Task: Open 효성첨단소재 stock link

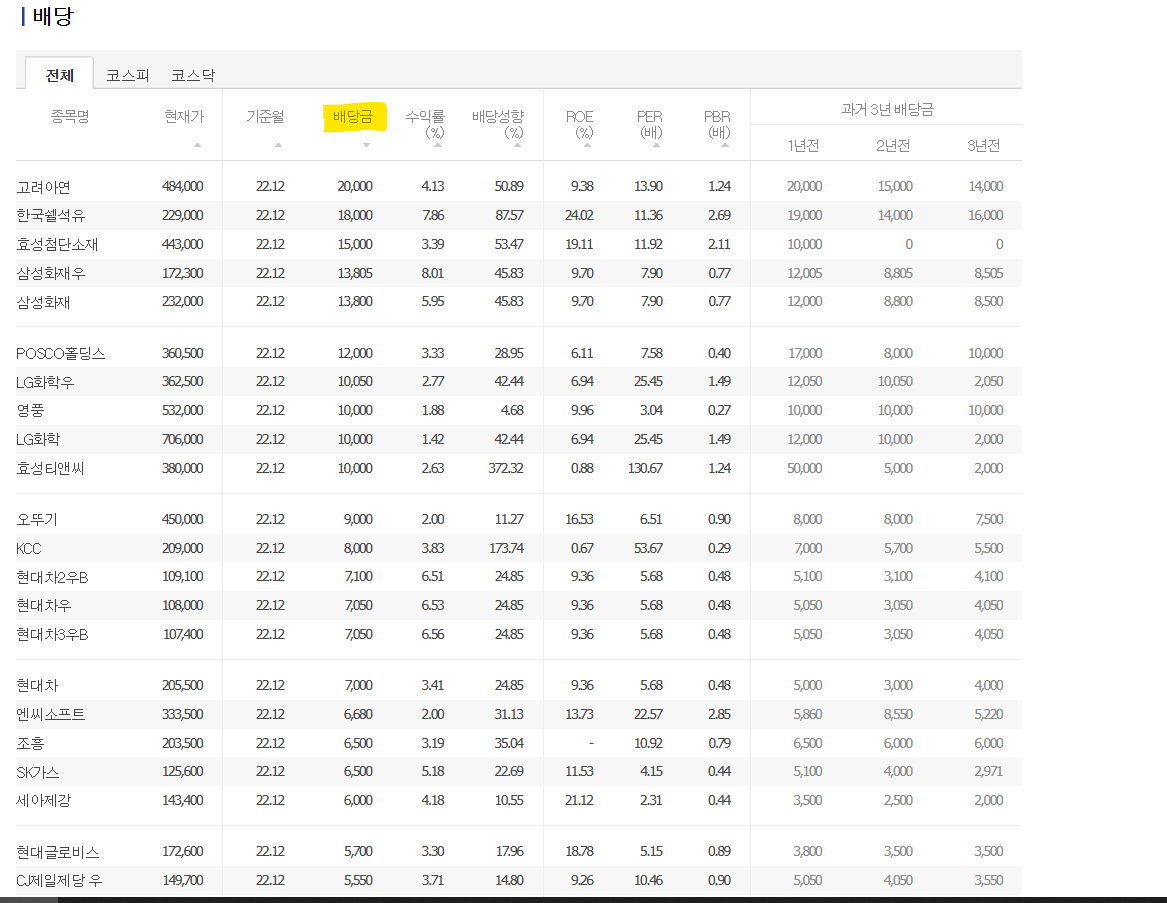Action: tap(57, 245)
